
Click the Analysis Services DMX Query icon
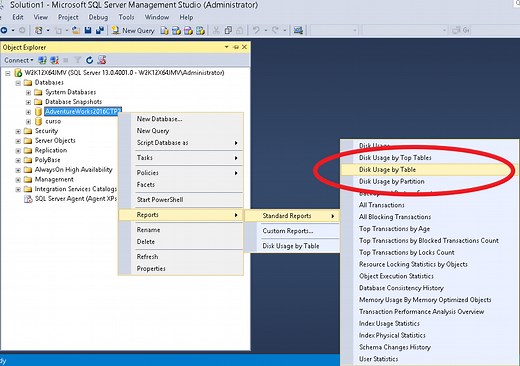tap(188, 31)
